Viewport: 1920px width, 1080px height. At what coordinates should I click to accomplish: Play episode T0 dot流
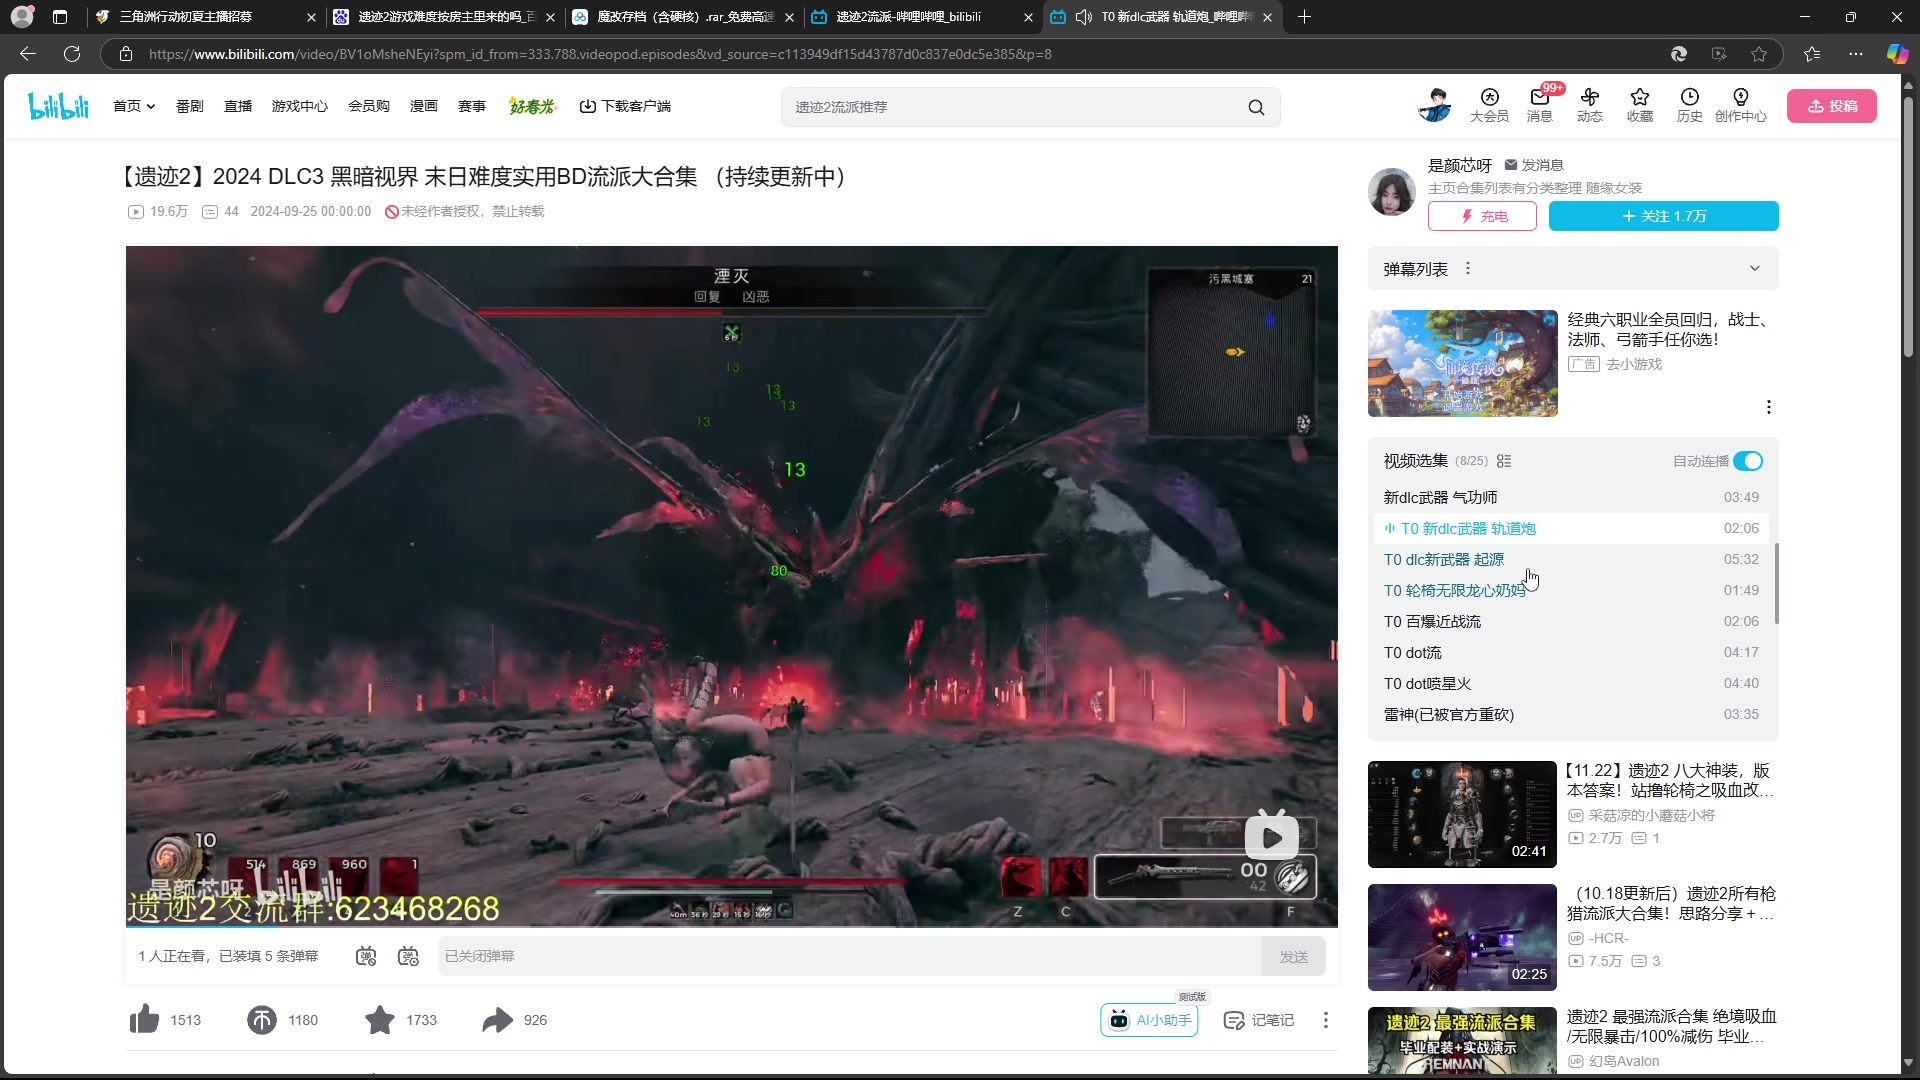[x=1571, y=652]
